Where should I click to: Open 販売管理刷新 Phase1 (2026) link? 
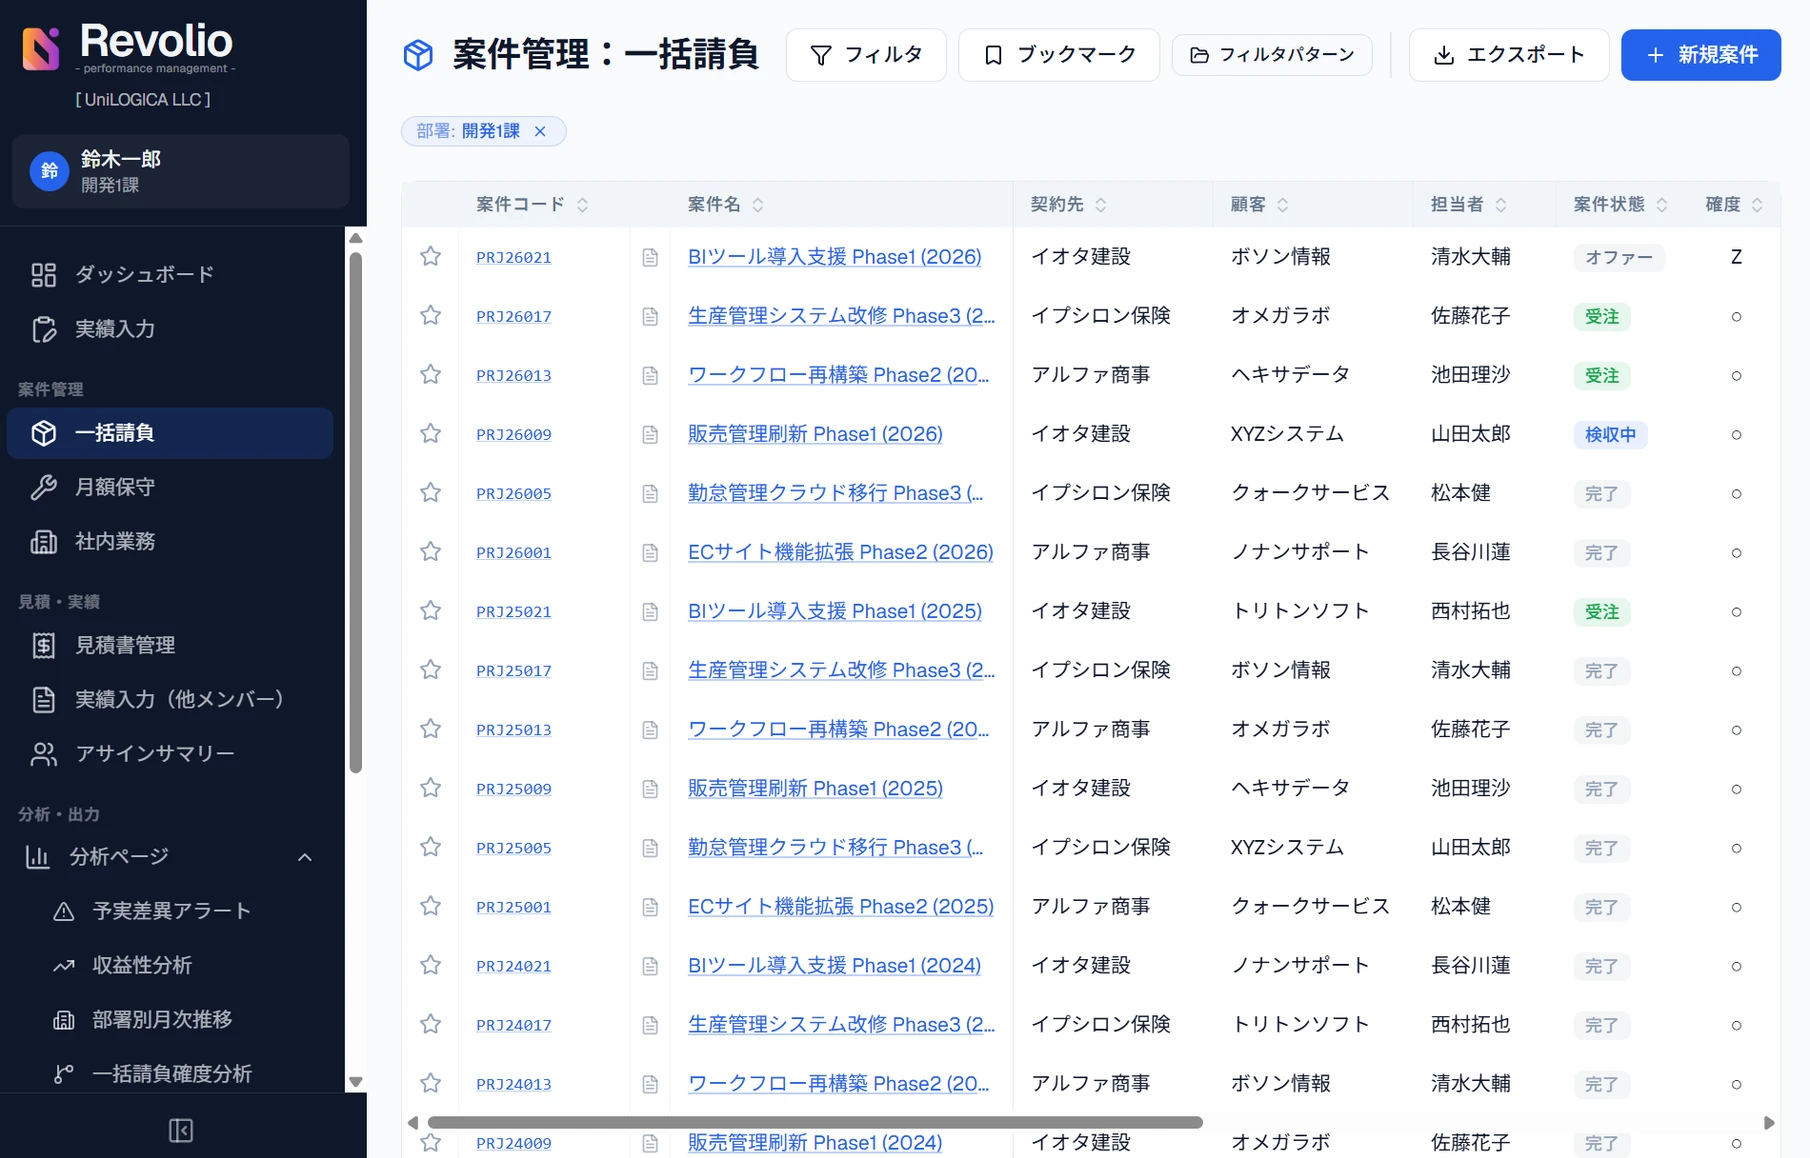[x=815, y=434]
